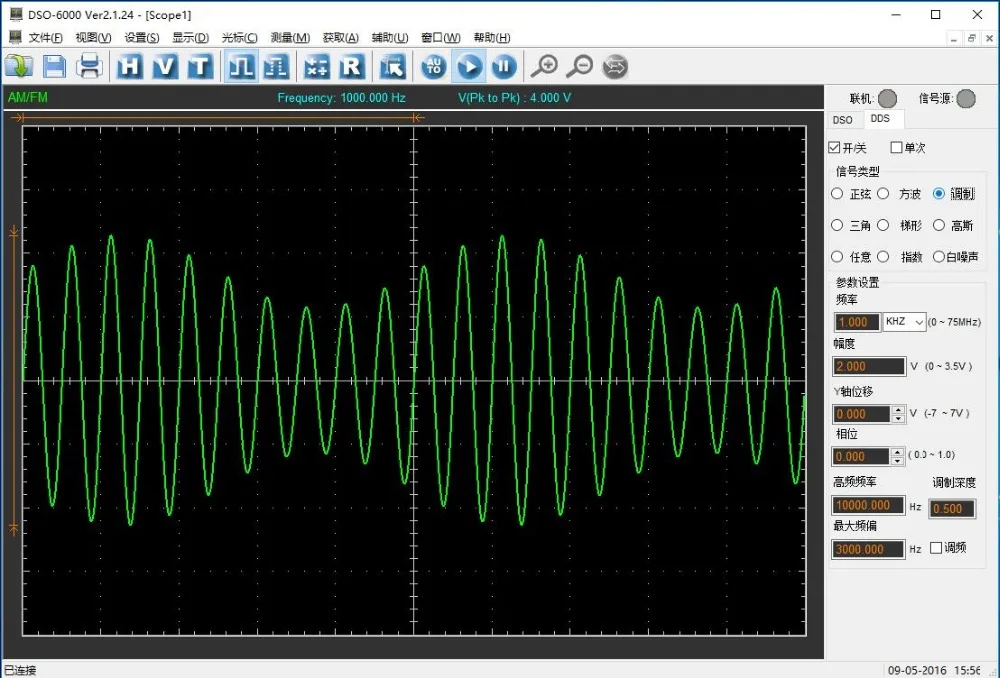The height and width of the screenshot is (678, 1000).
Task: Click the R reference waveform icon
Action: (351, 66)
